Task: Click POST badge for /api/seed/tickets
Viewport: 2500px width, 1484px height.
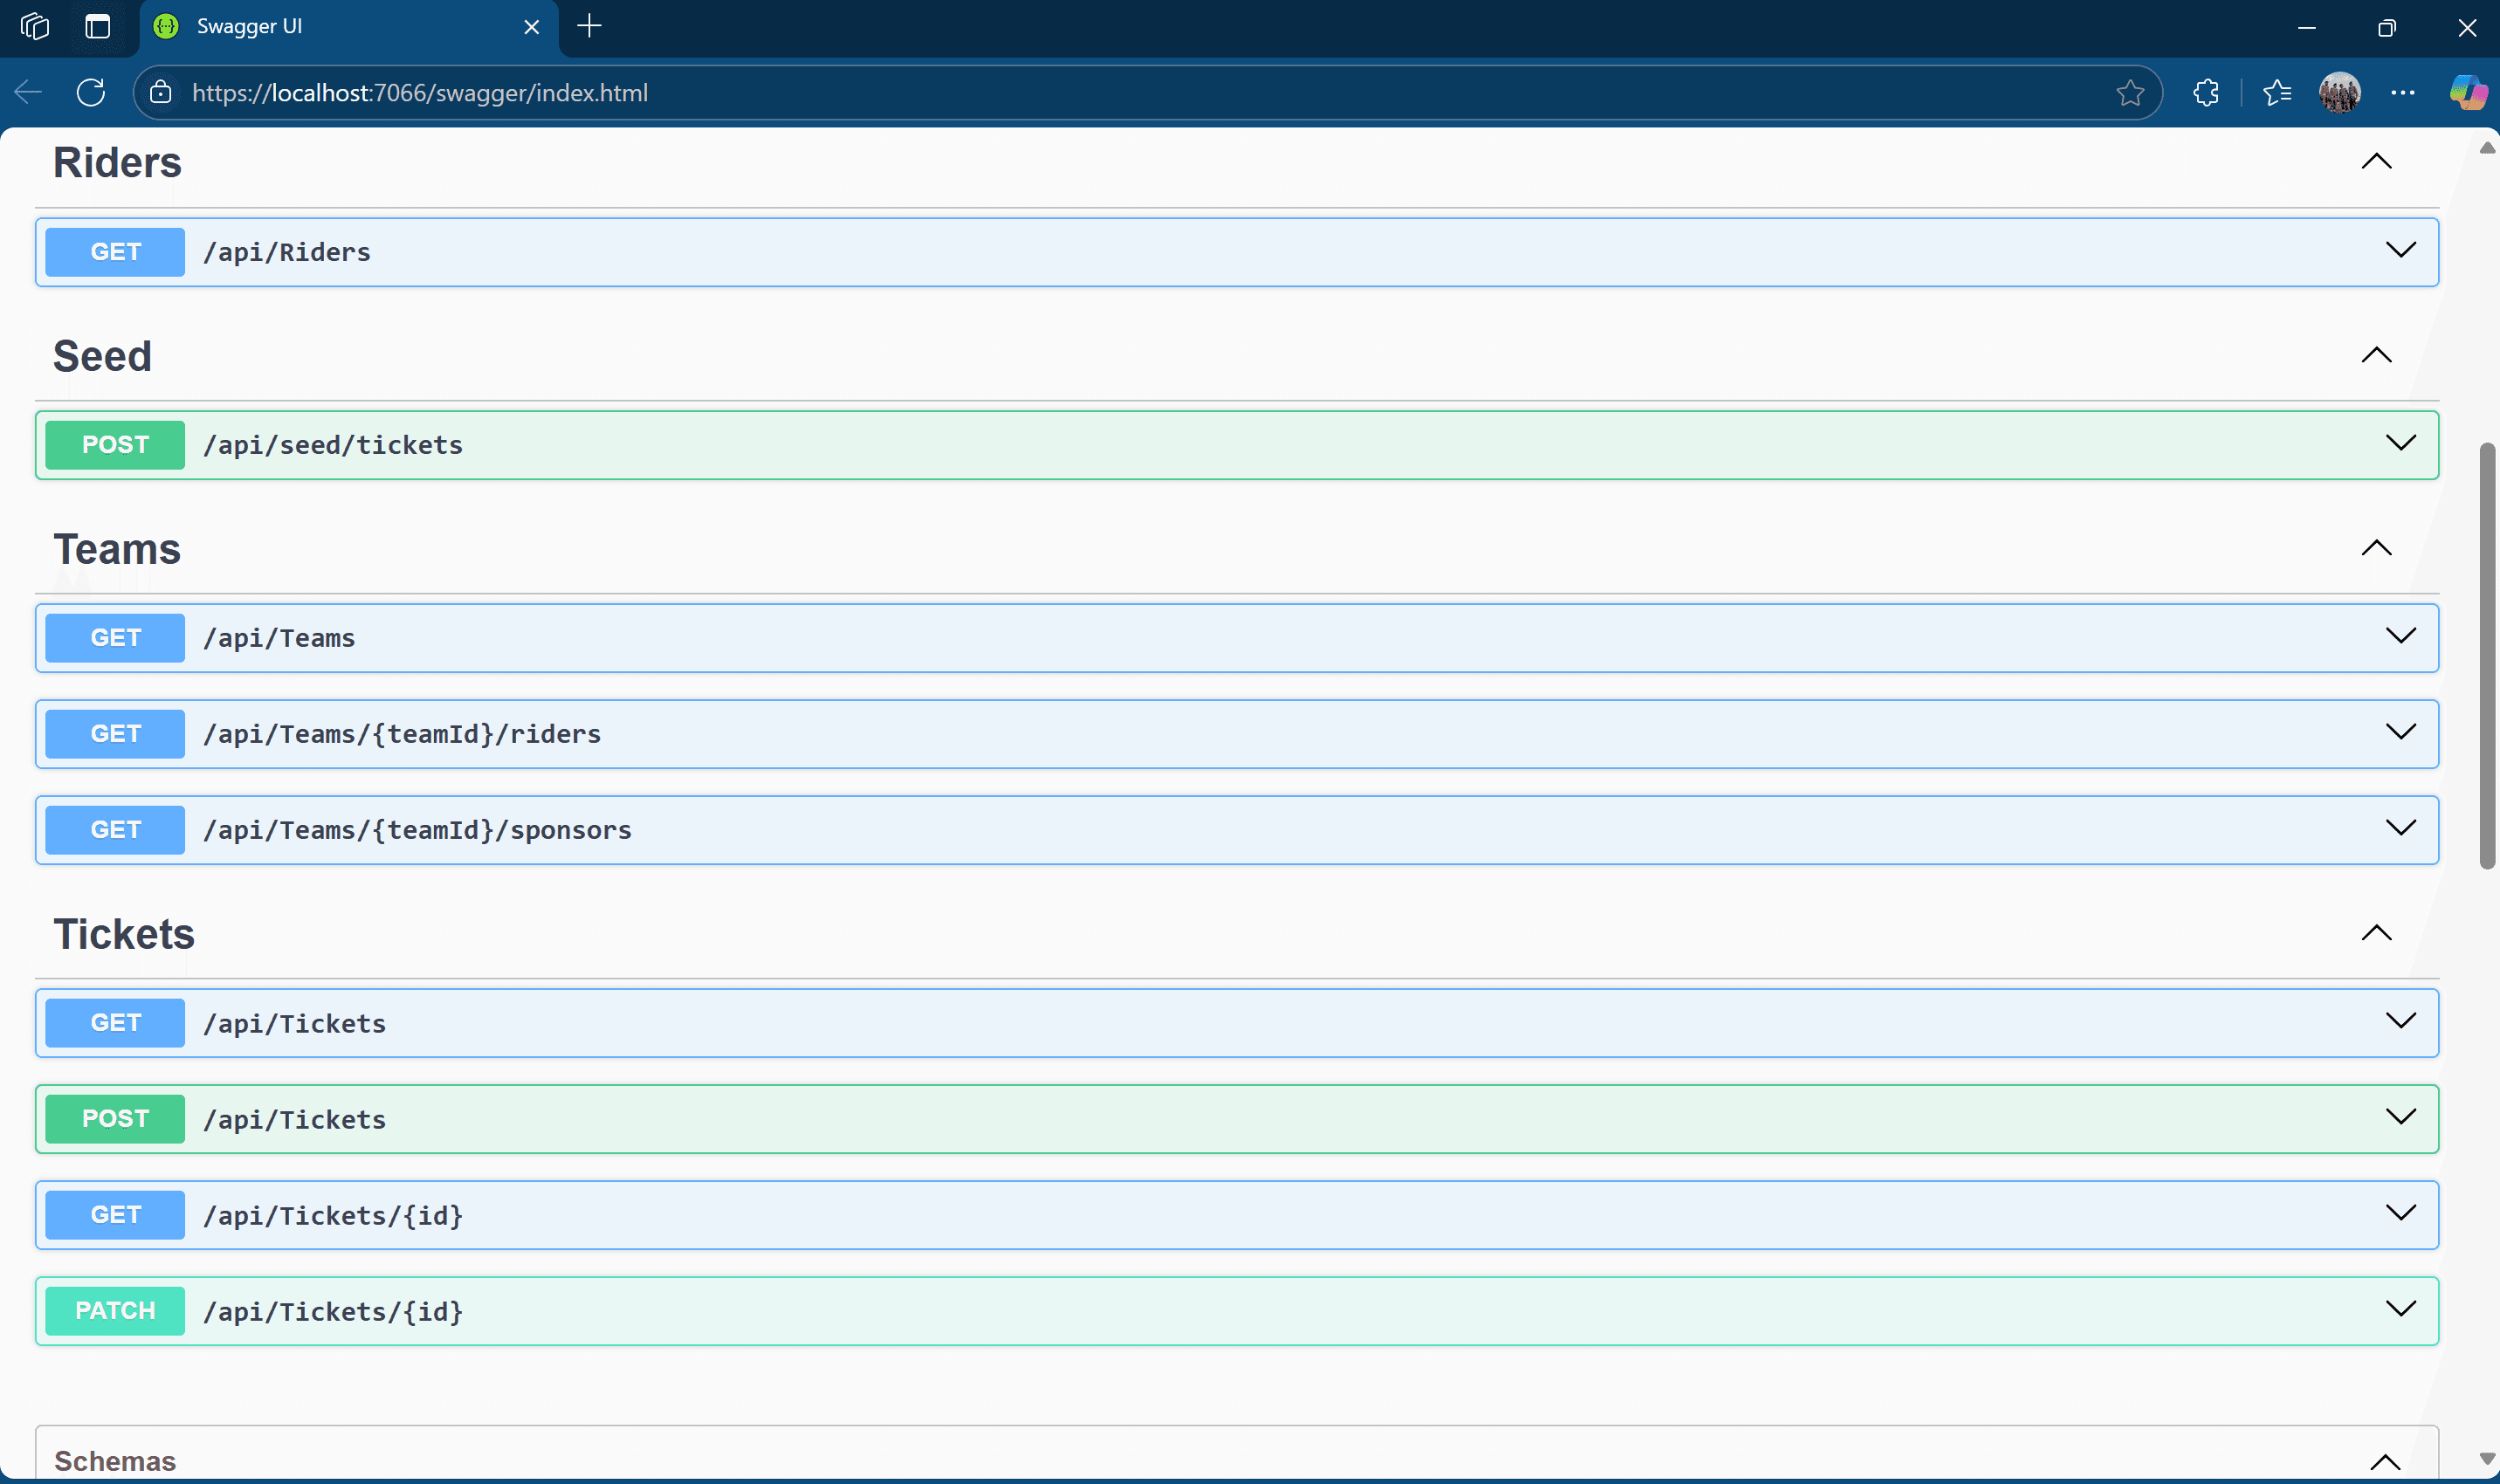Action: [115, 445]
